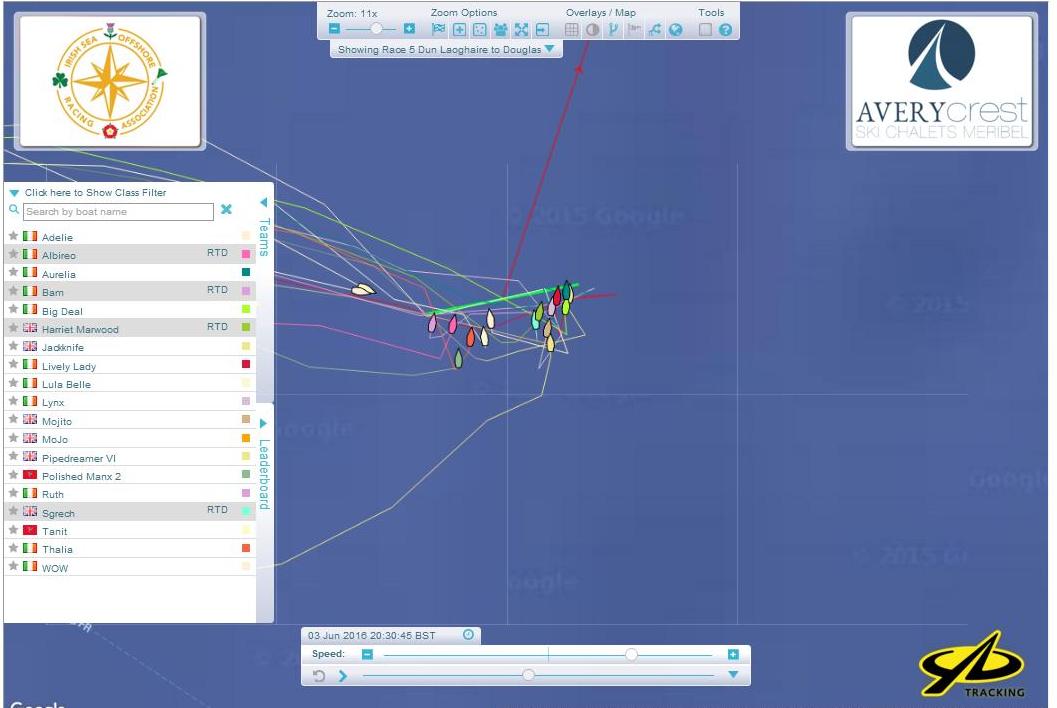Image resolution: width=1057 pixels, height=708 pixels.
Task: Star the boat Mojito
Action: (13, 419)
